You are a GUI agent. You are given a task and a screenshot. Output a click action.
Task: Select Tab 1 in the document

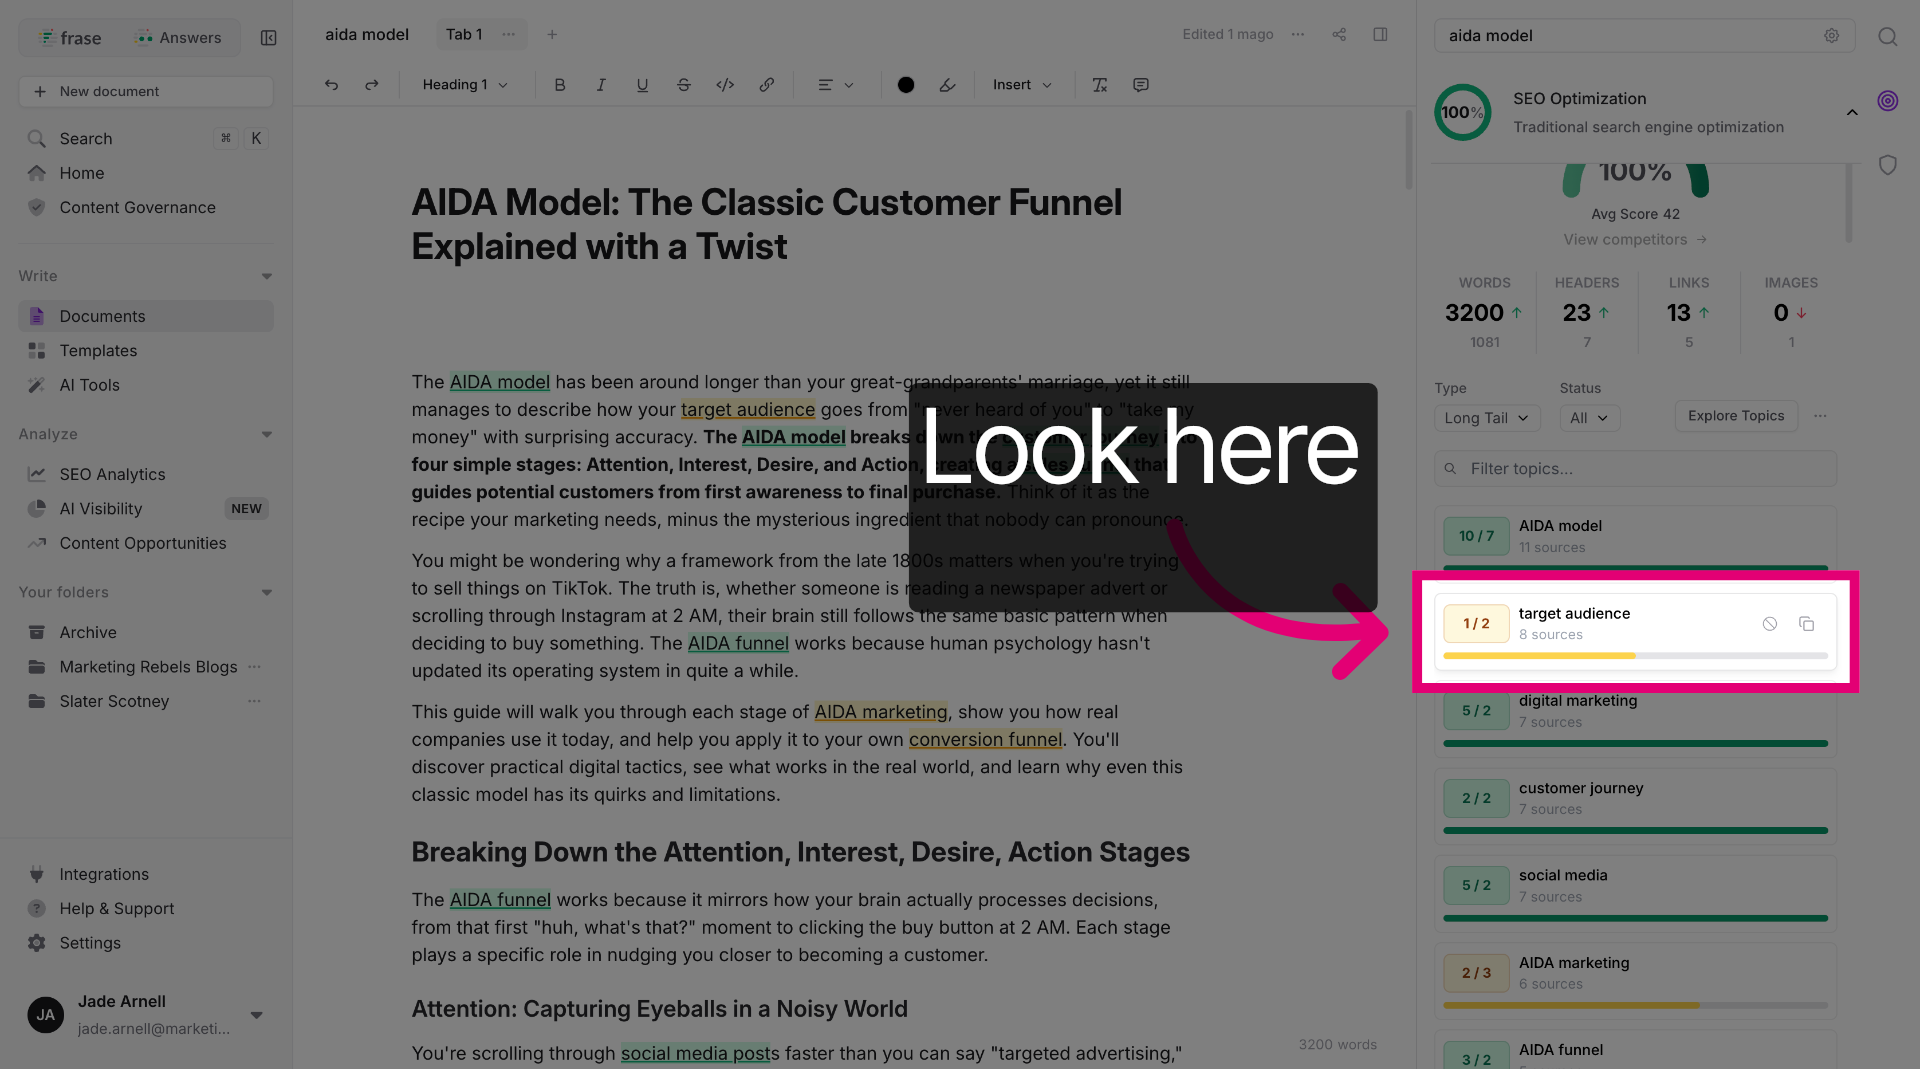[464, 34]
